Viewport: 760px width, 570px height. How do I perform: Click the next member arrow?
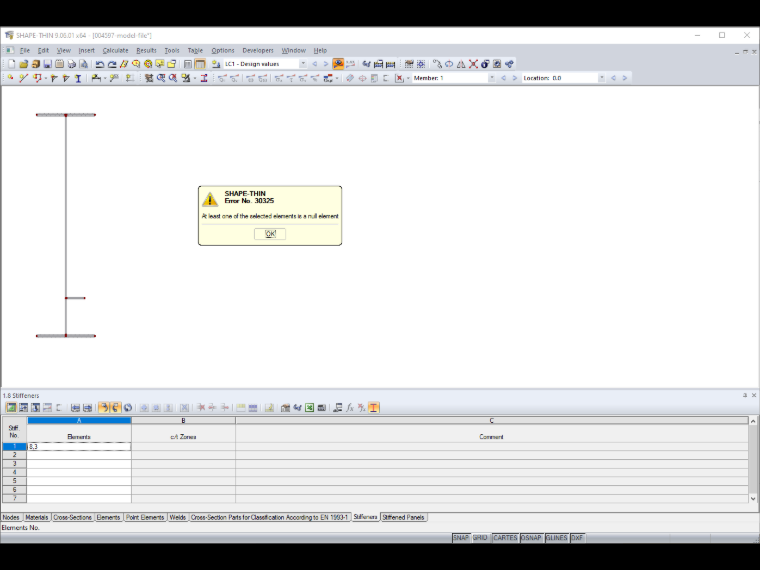pos(515,78)
